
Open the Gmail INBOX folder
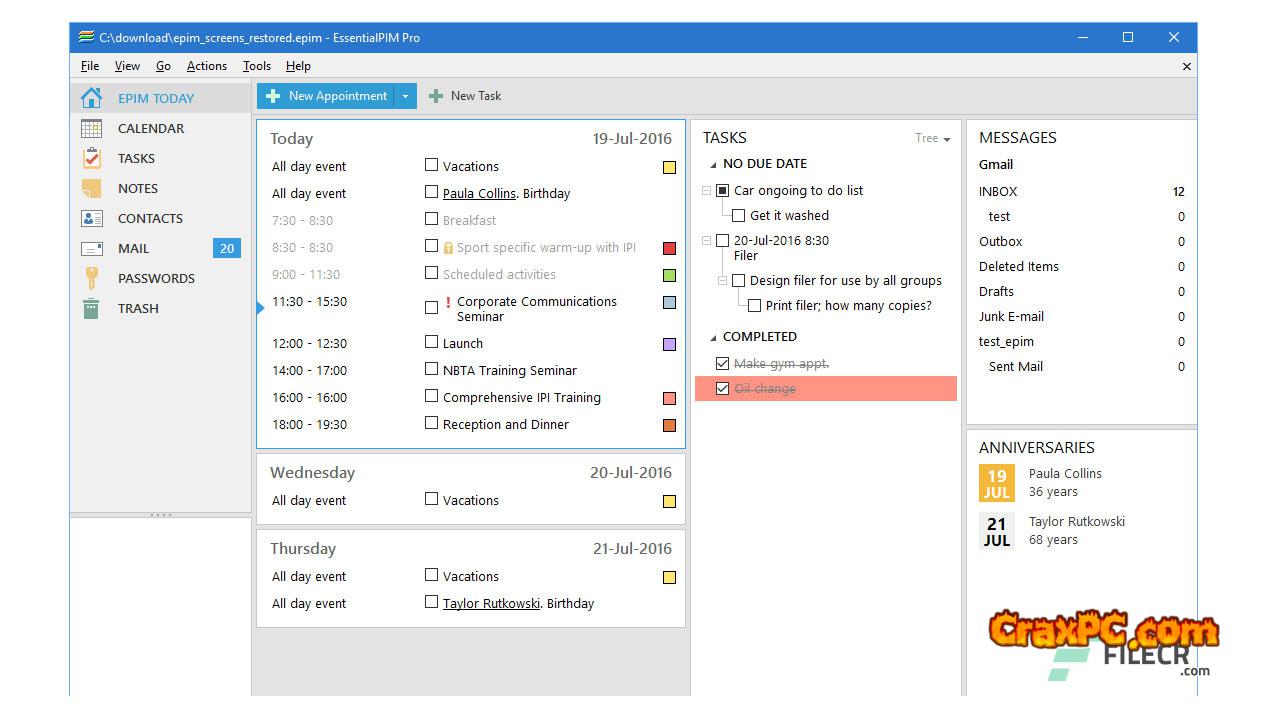coord(998,191)
